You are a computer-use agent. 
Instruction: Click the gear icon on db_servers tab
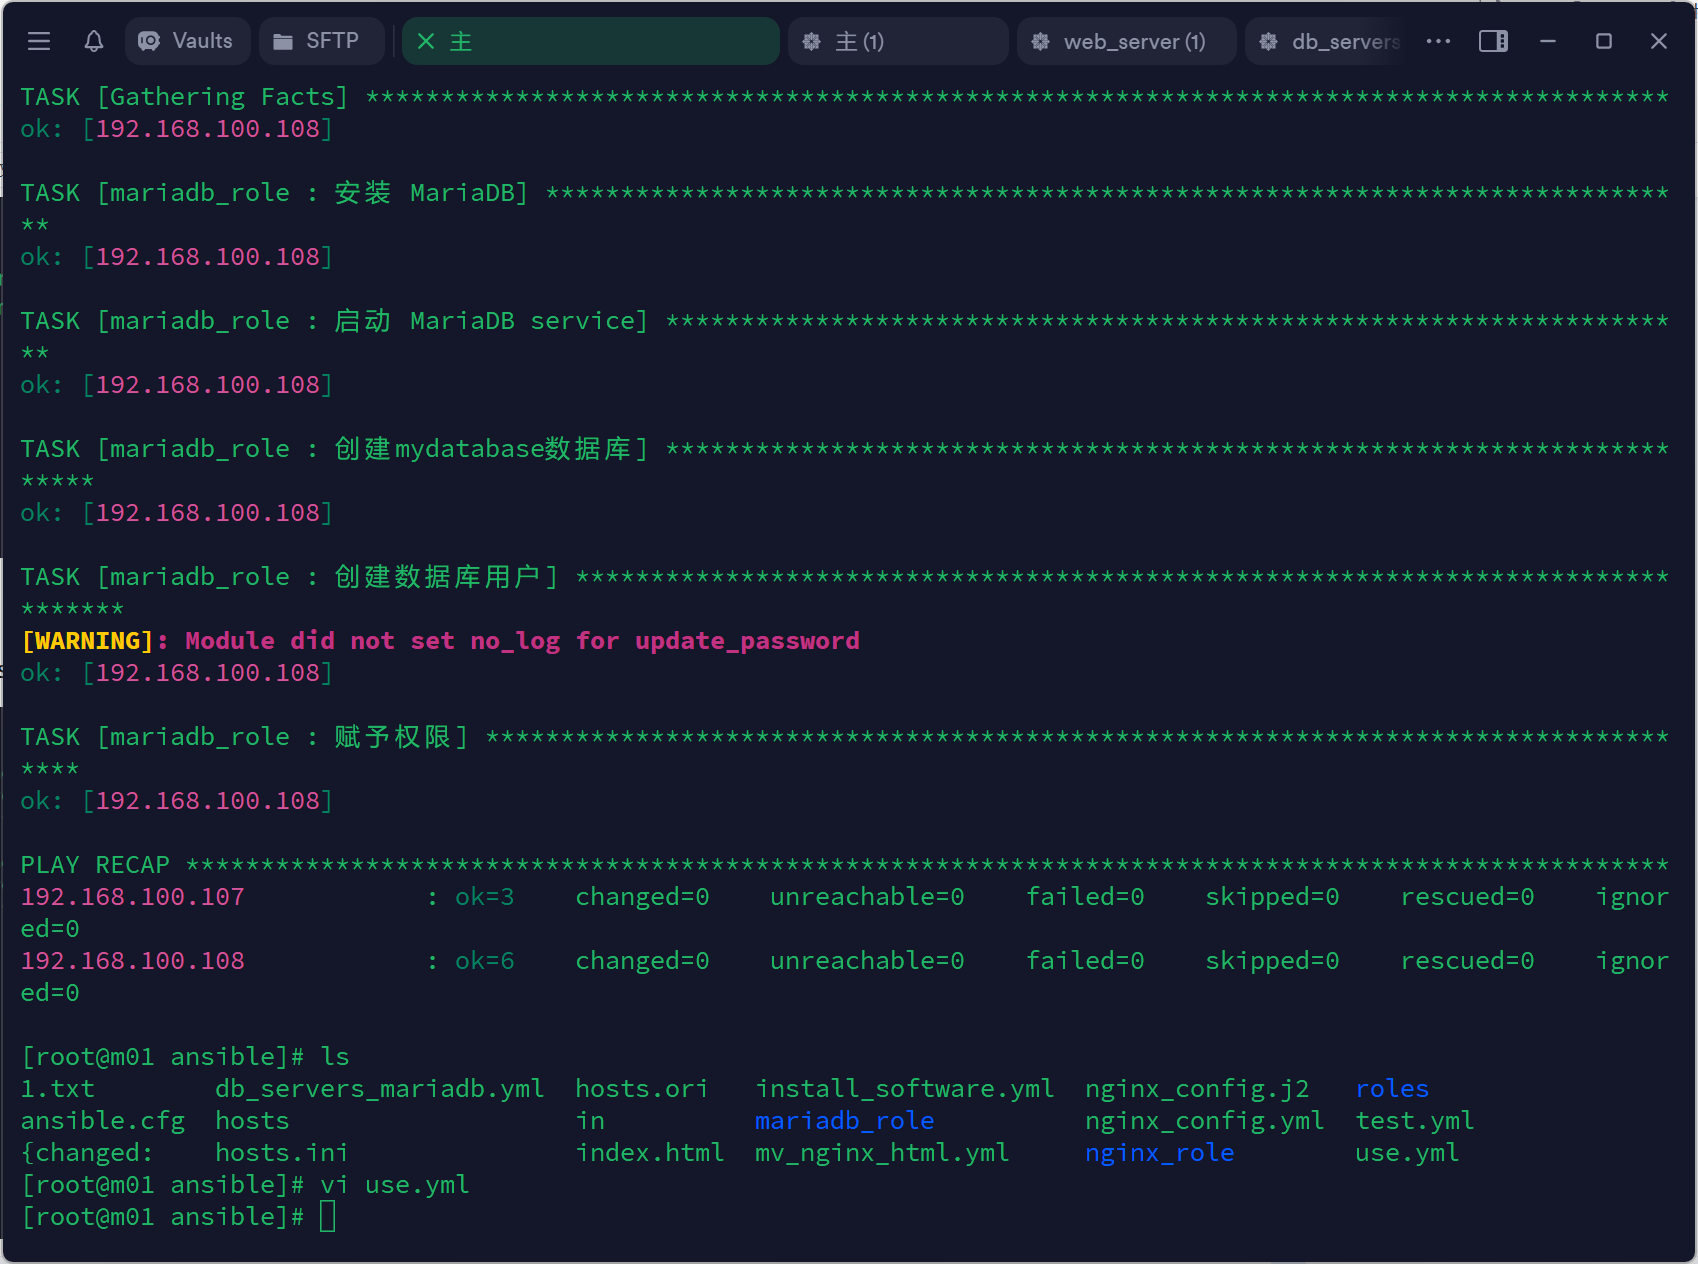[1269, 41]
